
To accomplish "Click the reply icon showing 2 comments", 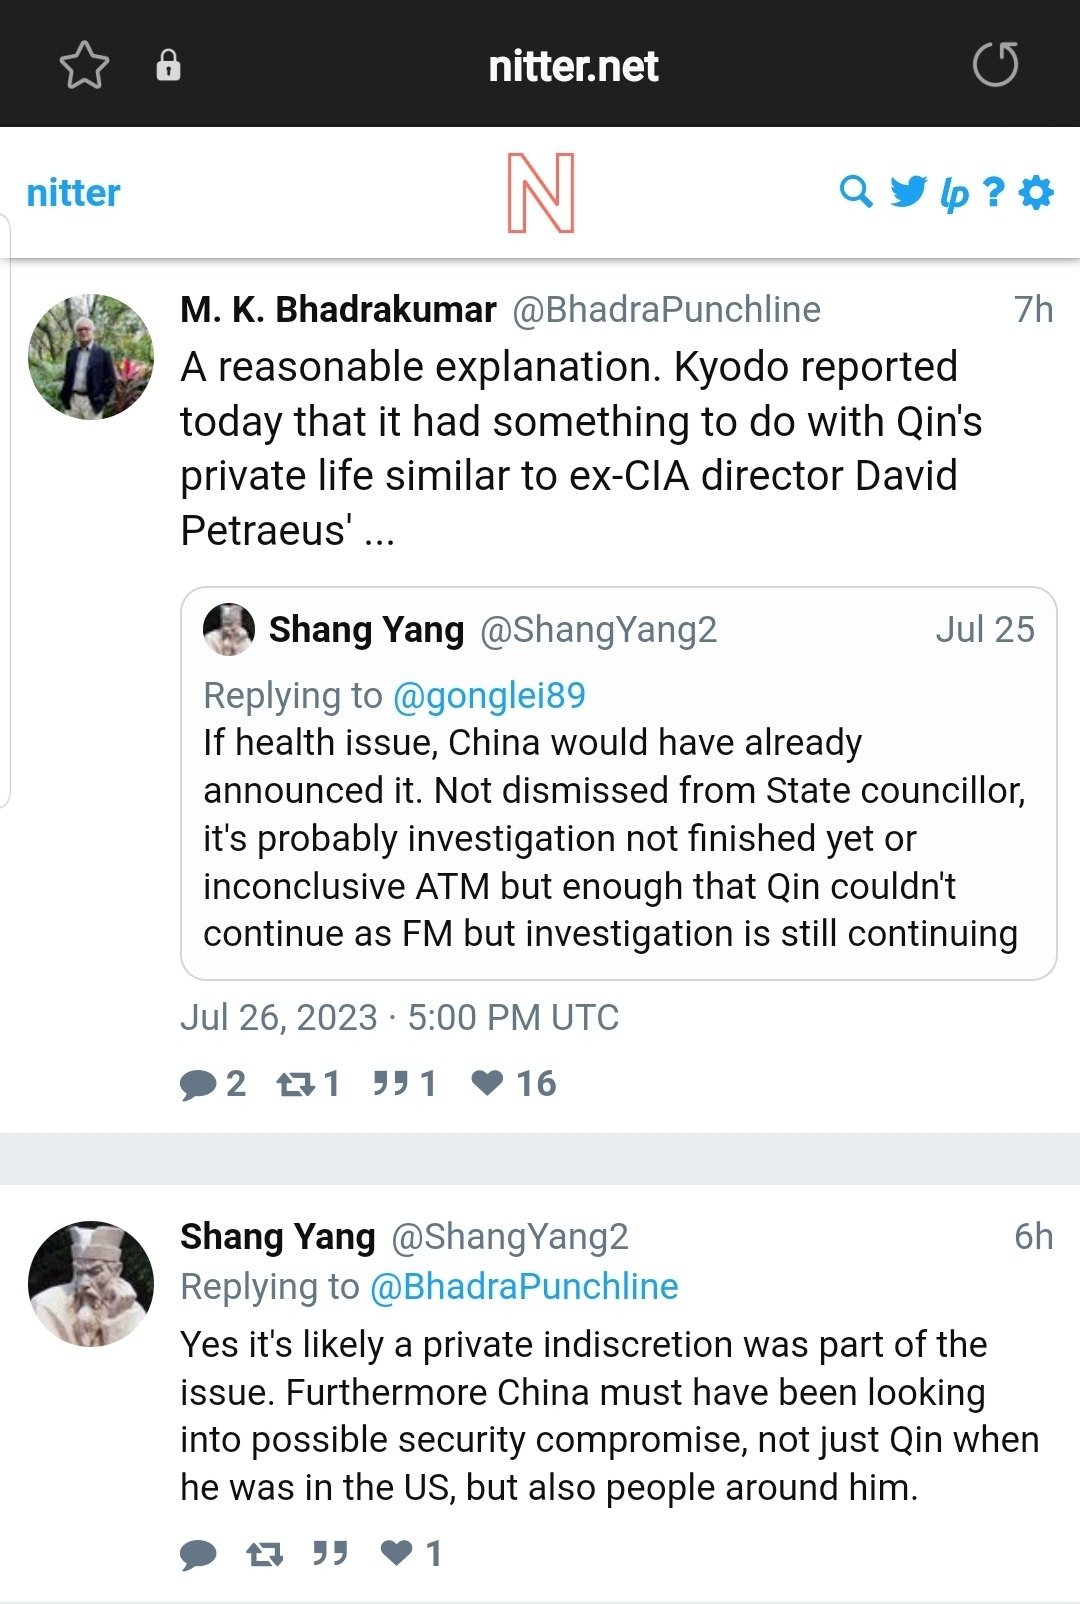I will coord(198,1084).
